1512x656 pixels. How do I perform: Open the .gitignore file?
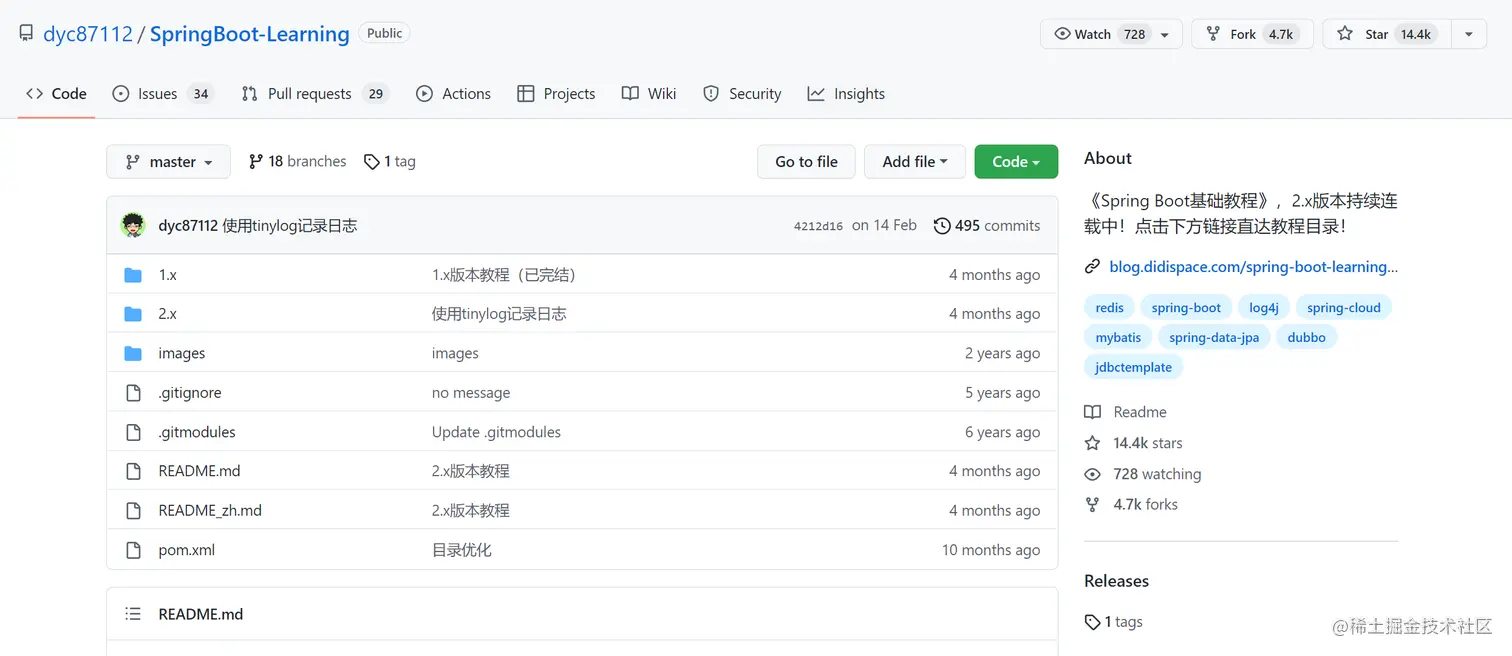pyautogui.click(x=190, y=393)
